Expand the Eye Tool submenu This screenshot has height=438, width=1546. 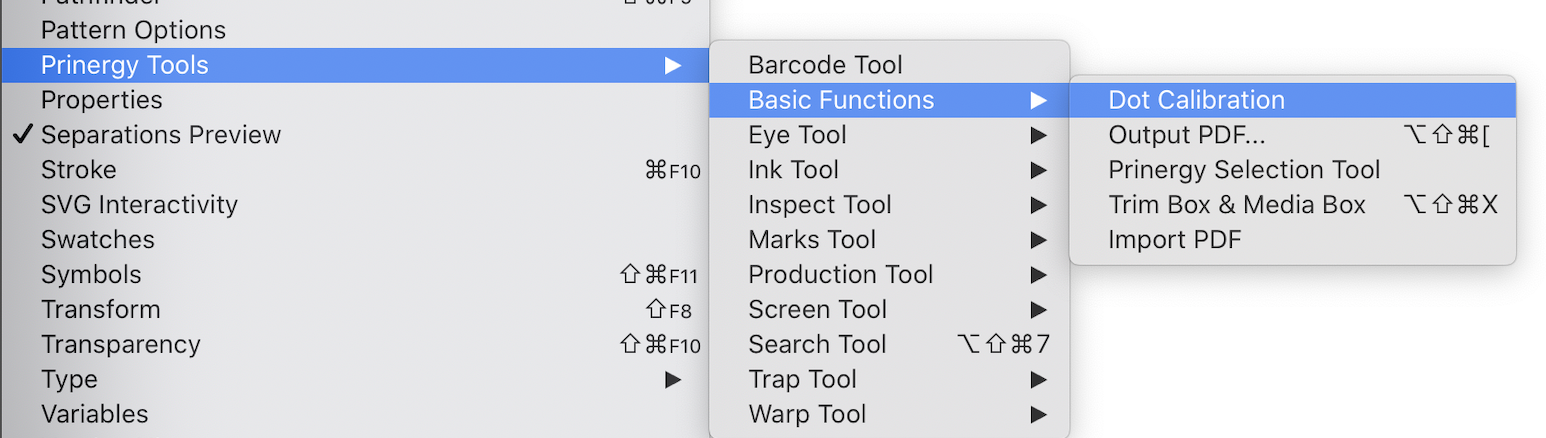coord(797,135)
